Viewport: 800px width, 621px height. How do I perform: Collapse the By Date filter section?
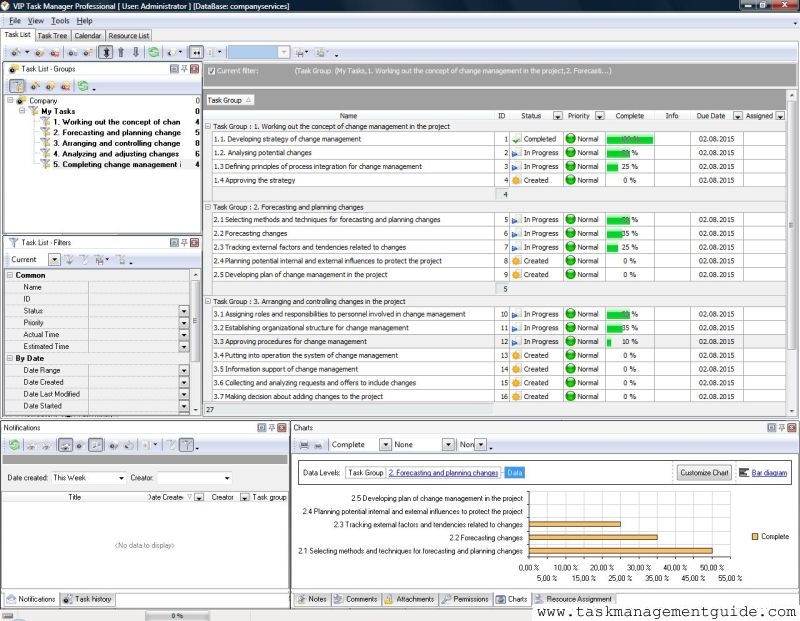tap(10, 359)
